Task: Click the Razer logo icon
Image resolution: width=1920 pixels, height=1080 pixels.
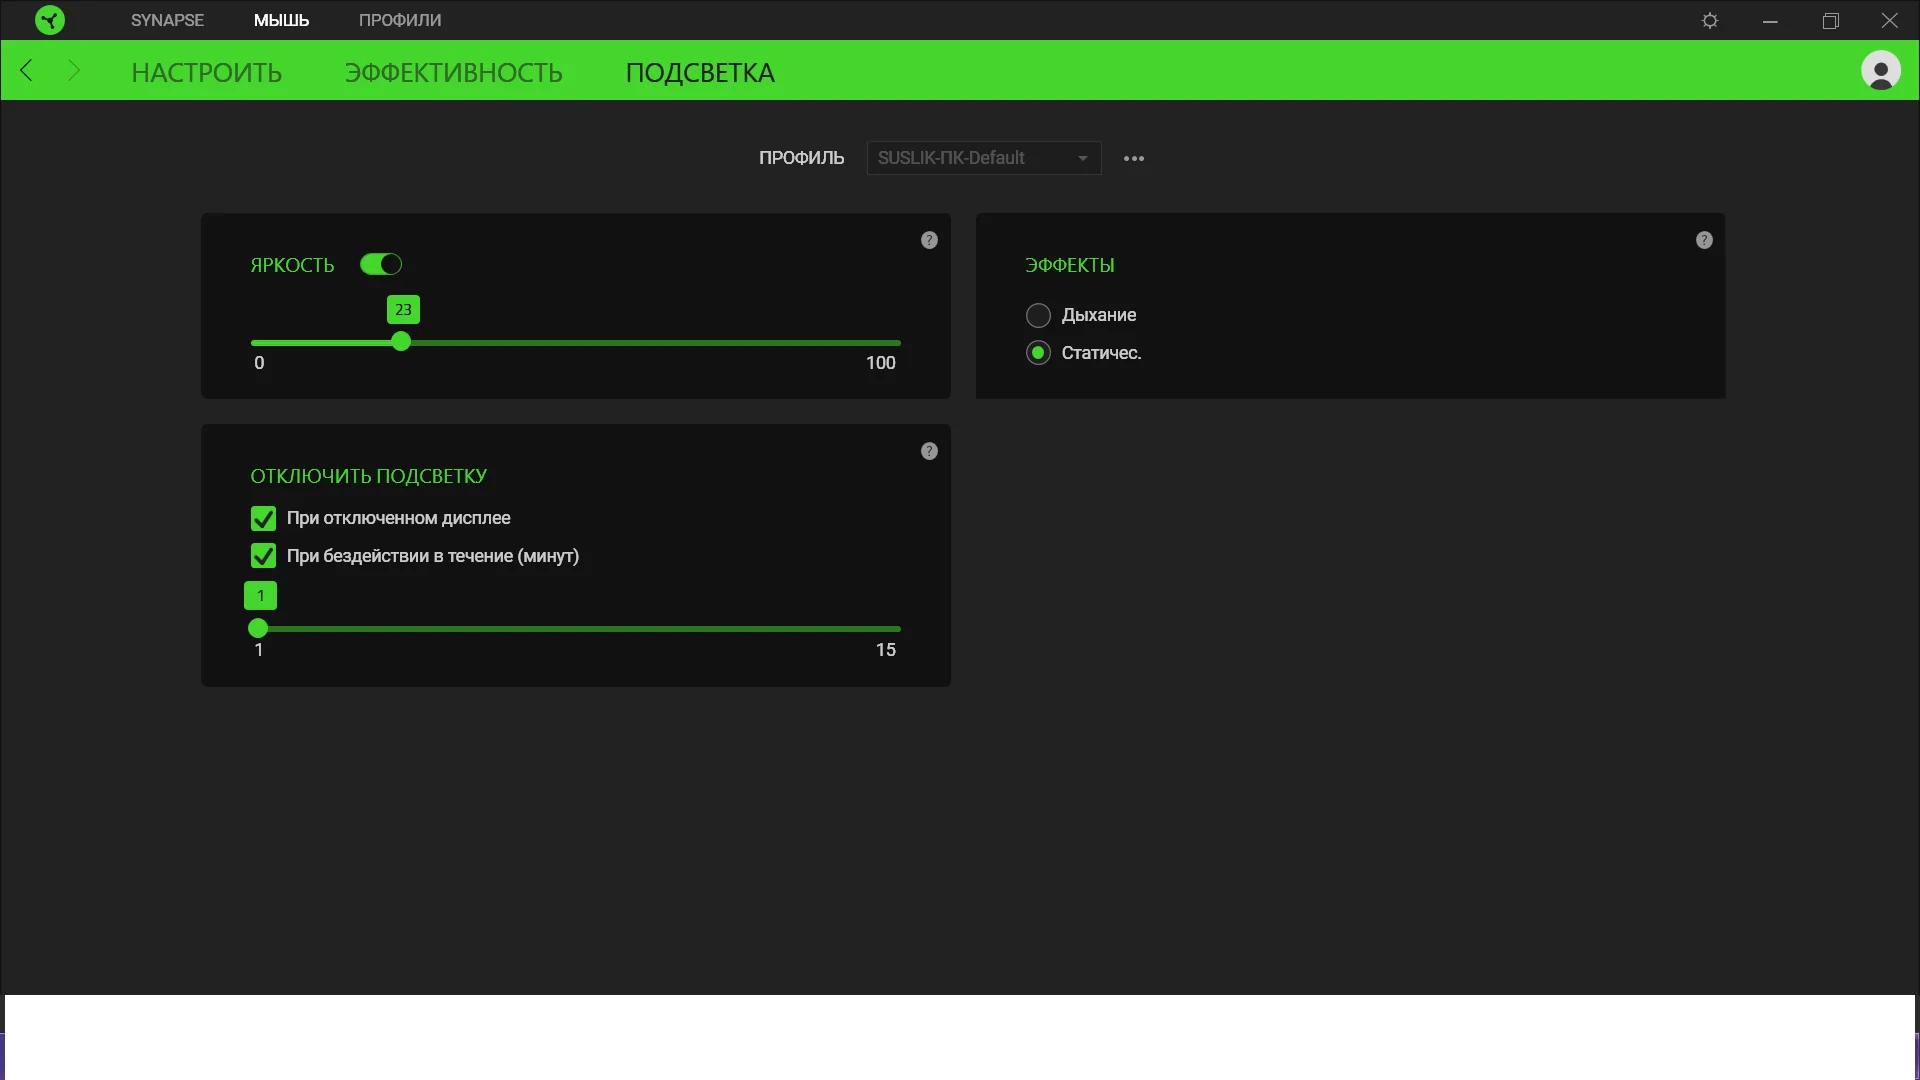Action: [x=49, y=20]
